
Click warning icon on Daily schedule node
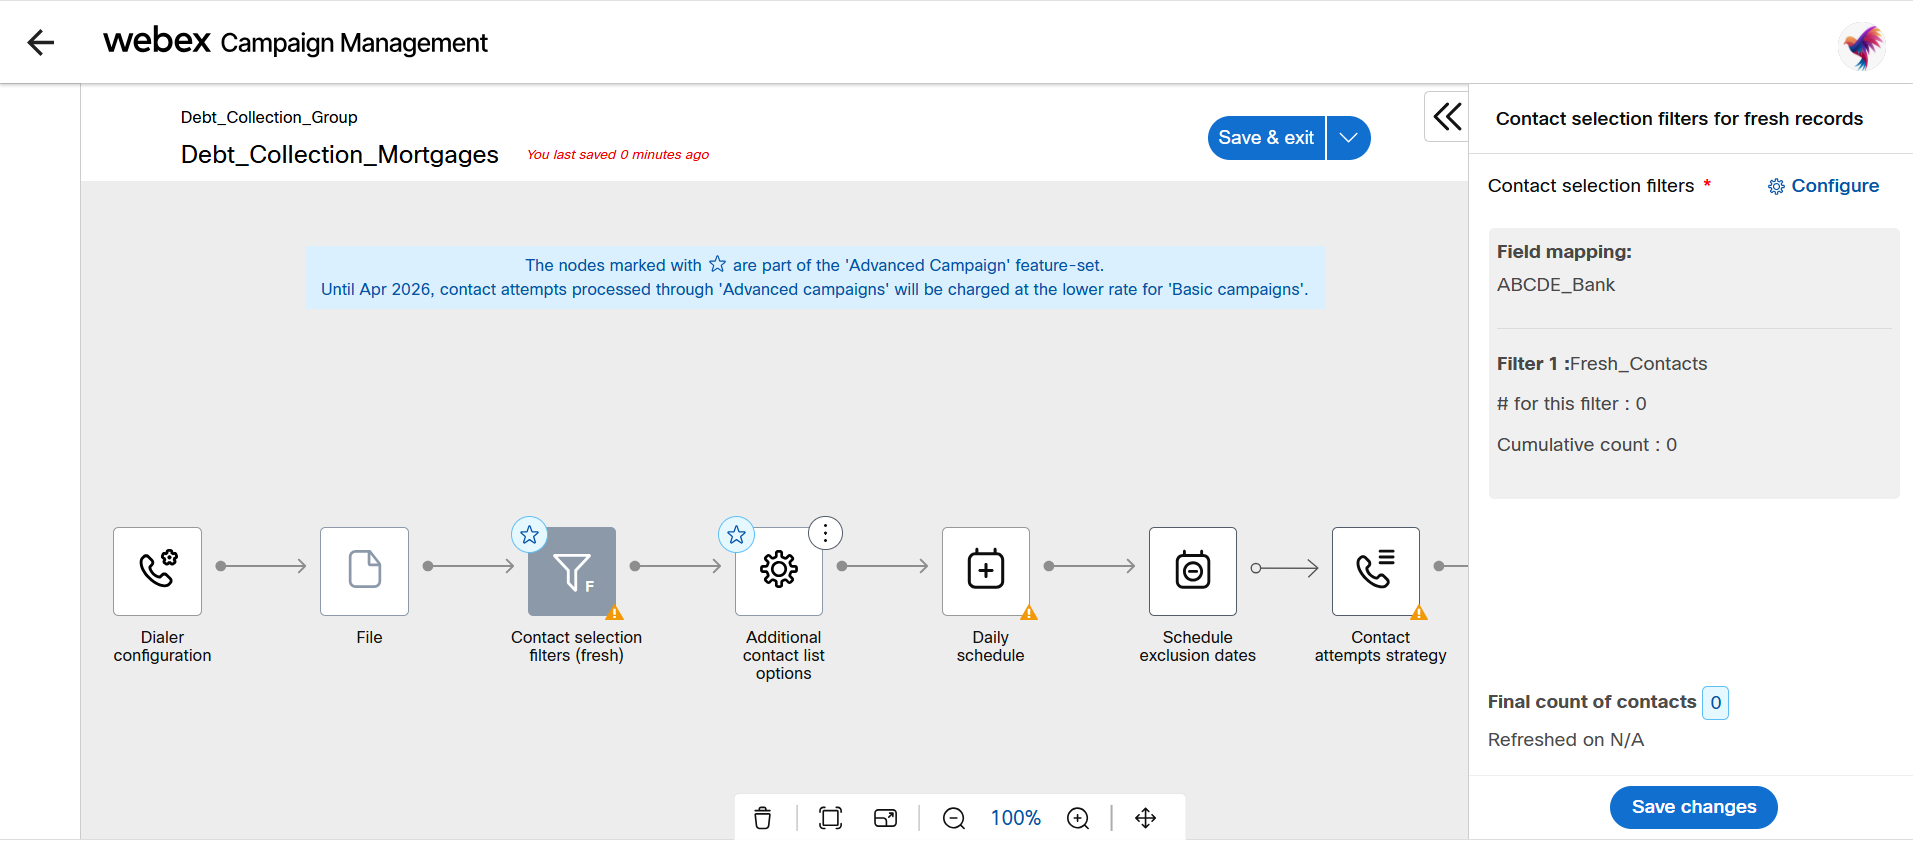(1029, 612)
